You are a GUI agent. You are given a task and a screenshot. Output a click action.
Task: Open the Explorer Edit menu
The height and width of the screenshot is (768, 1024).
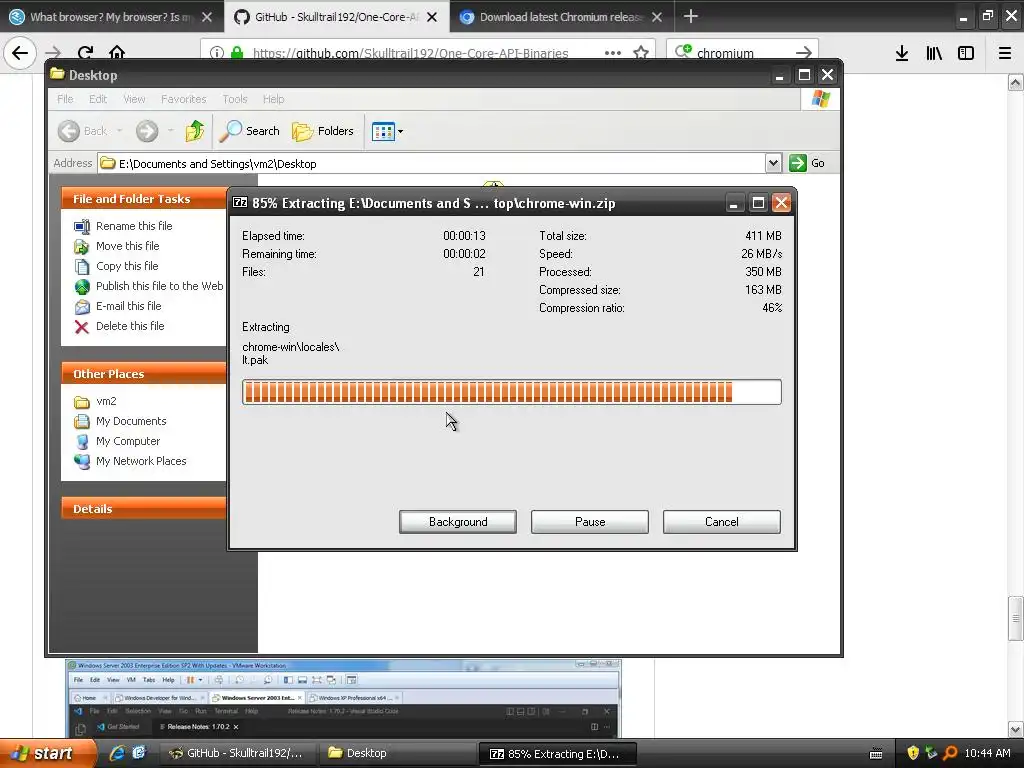click(98, 99)
